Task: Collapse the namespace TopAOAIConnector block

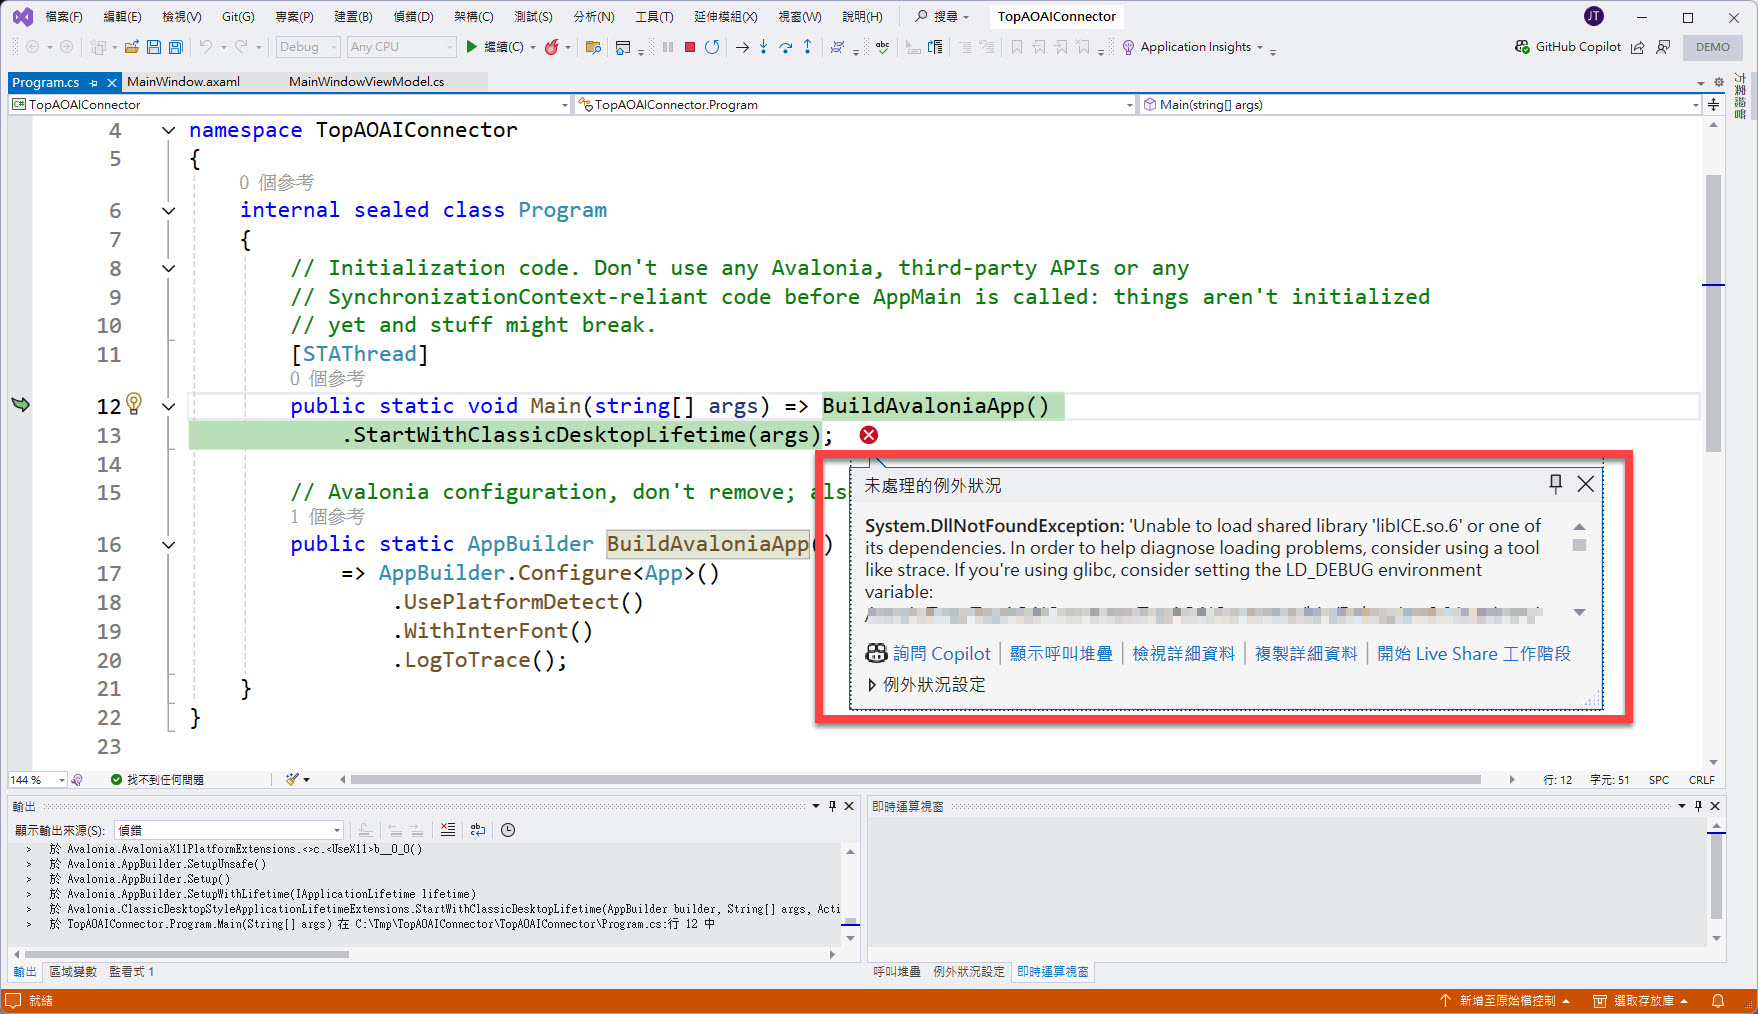Action: tap(168, 130)
